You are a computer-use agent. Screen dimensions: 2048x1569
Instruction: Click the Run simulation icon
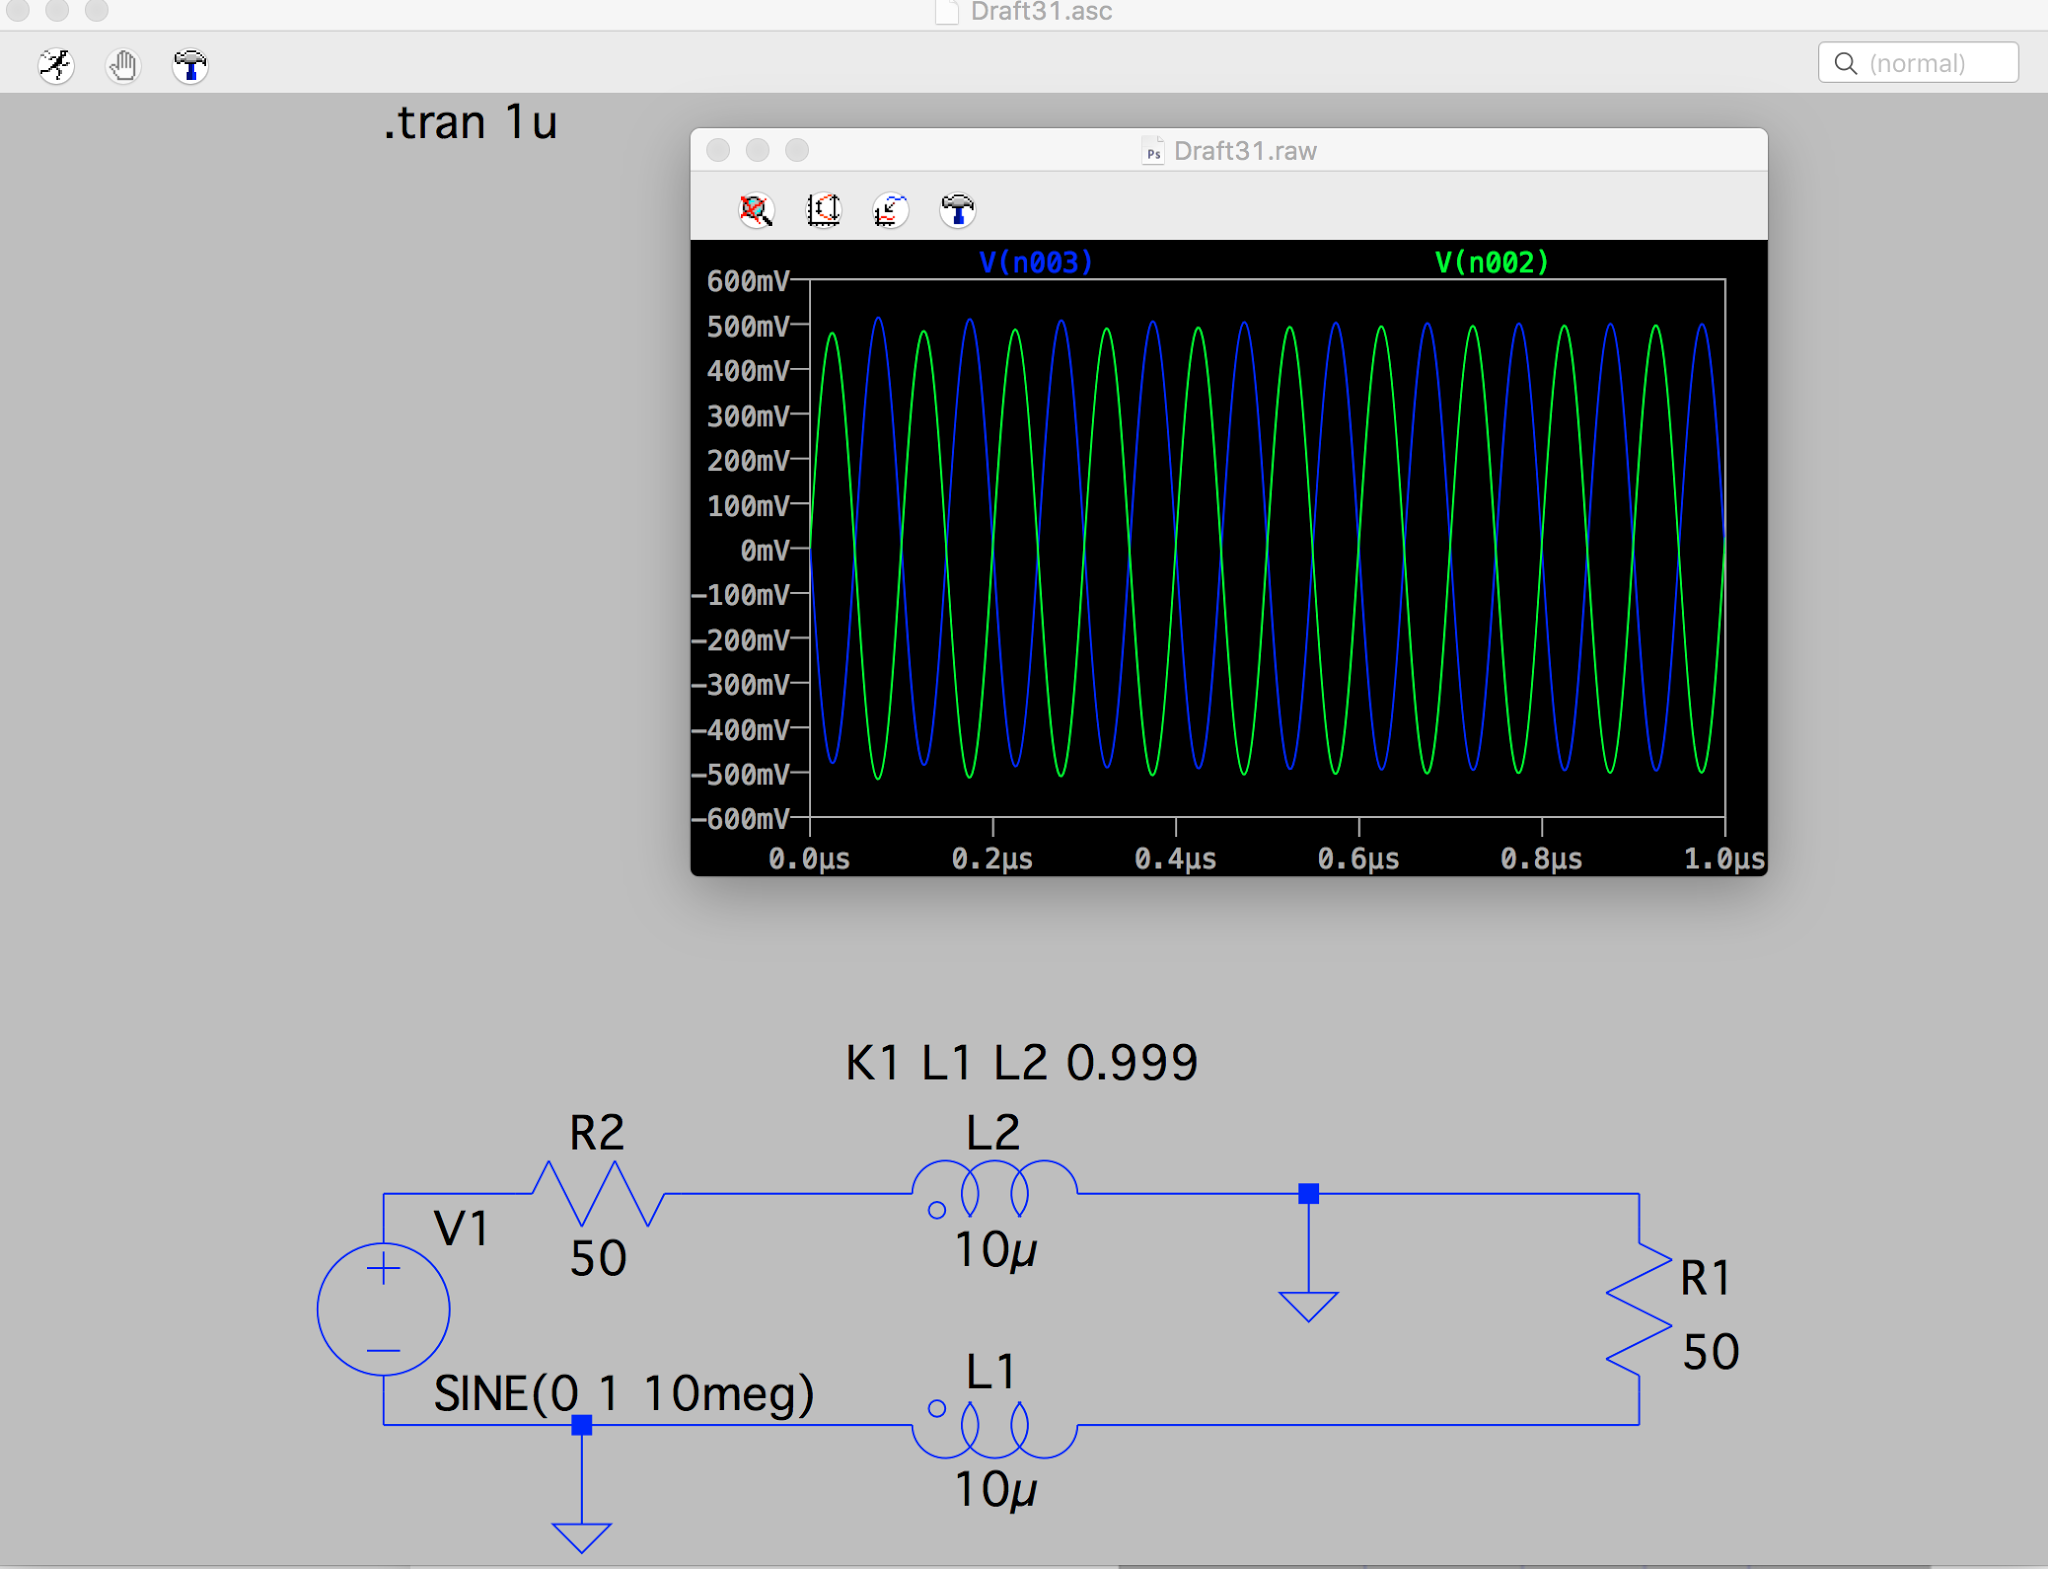(x=56, y=66)
